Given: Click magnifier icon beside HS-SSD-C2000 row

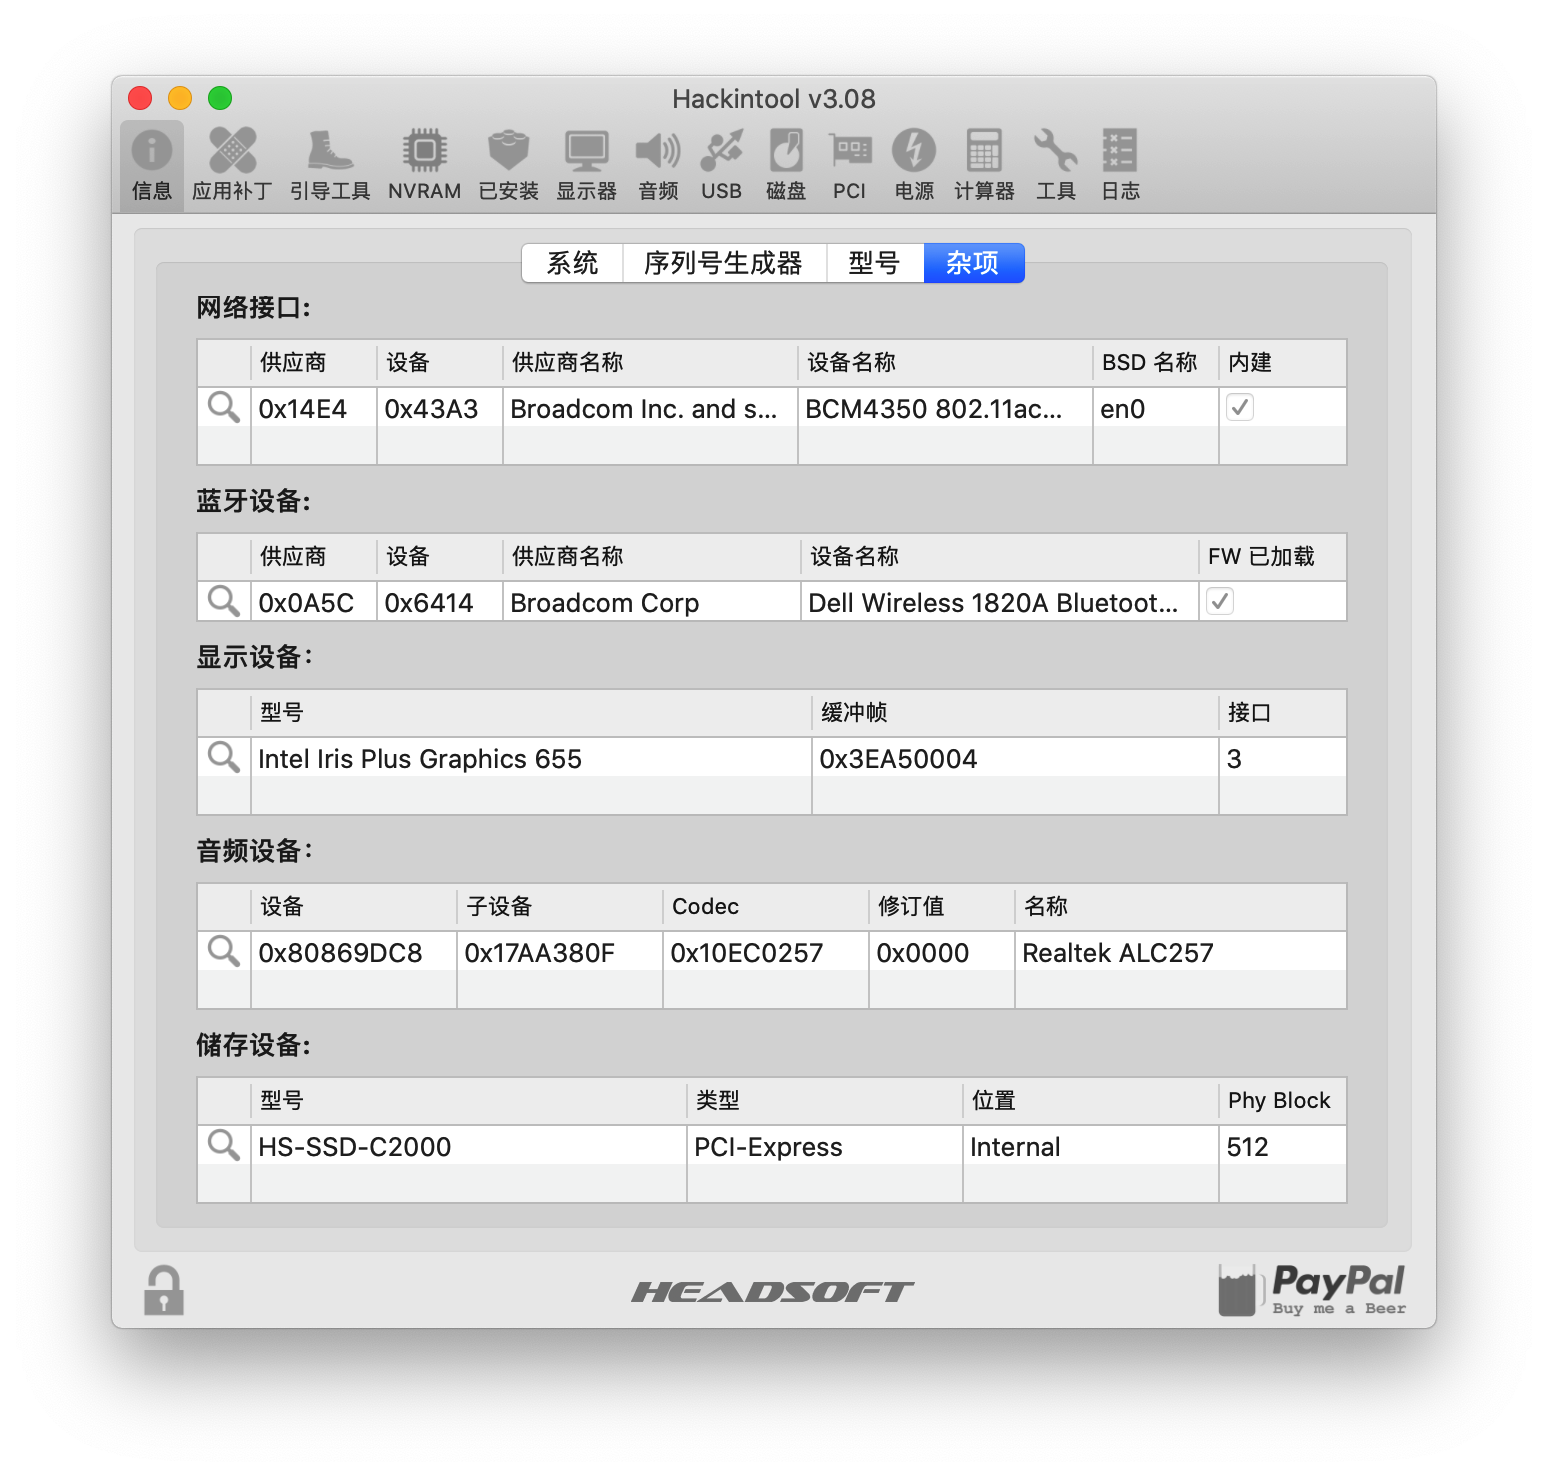Looking at the screenshot, I should pyautogui.click(x=223, y=1145).
